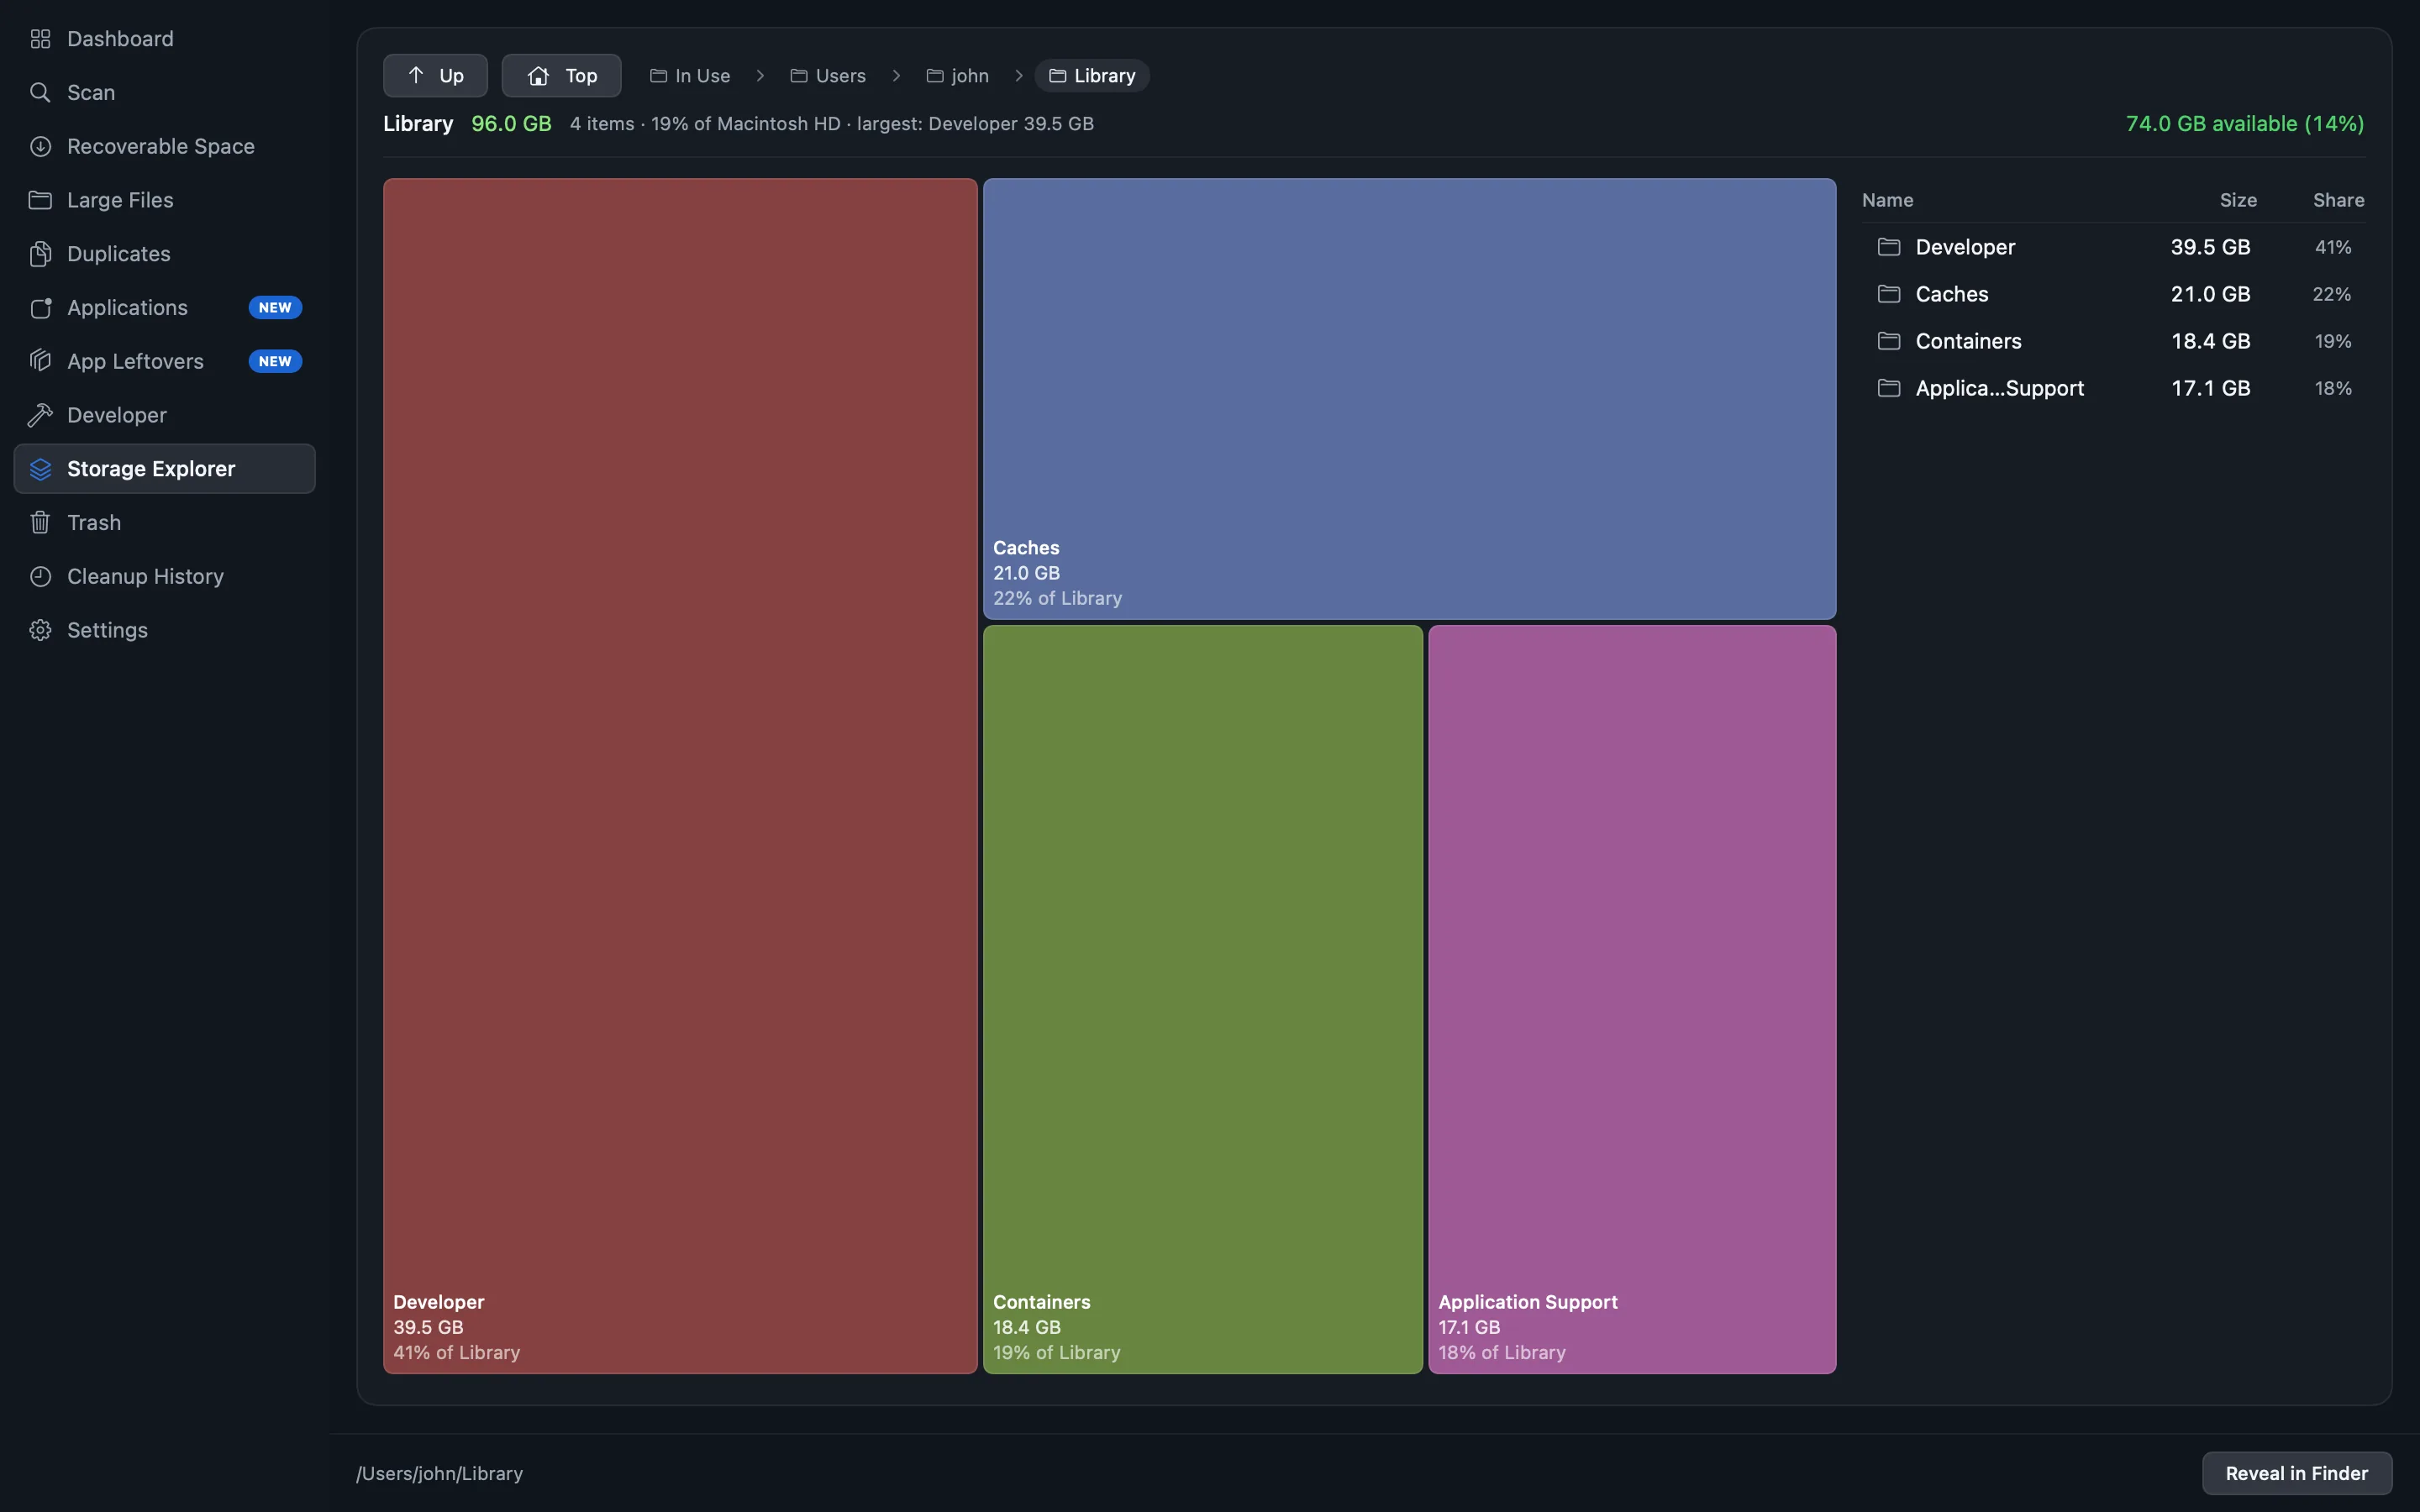Go up one folder level
Viewport: 2420px width, 1512px height.
[435, 76]
